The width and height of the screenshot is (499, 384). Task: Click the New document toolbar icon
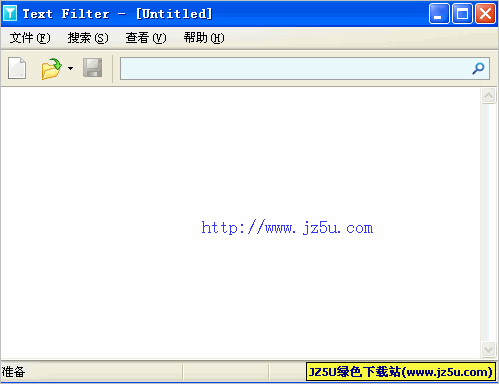[x=17, y=68]
